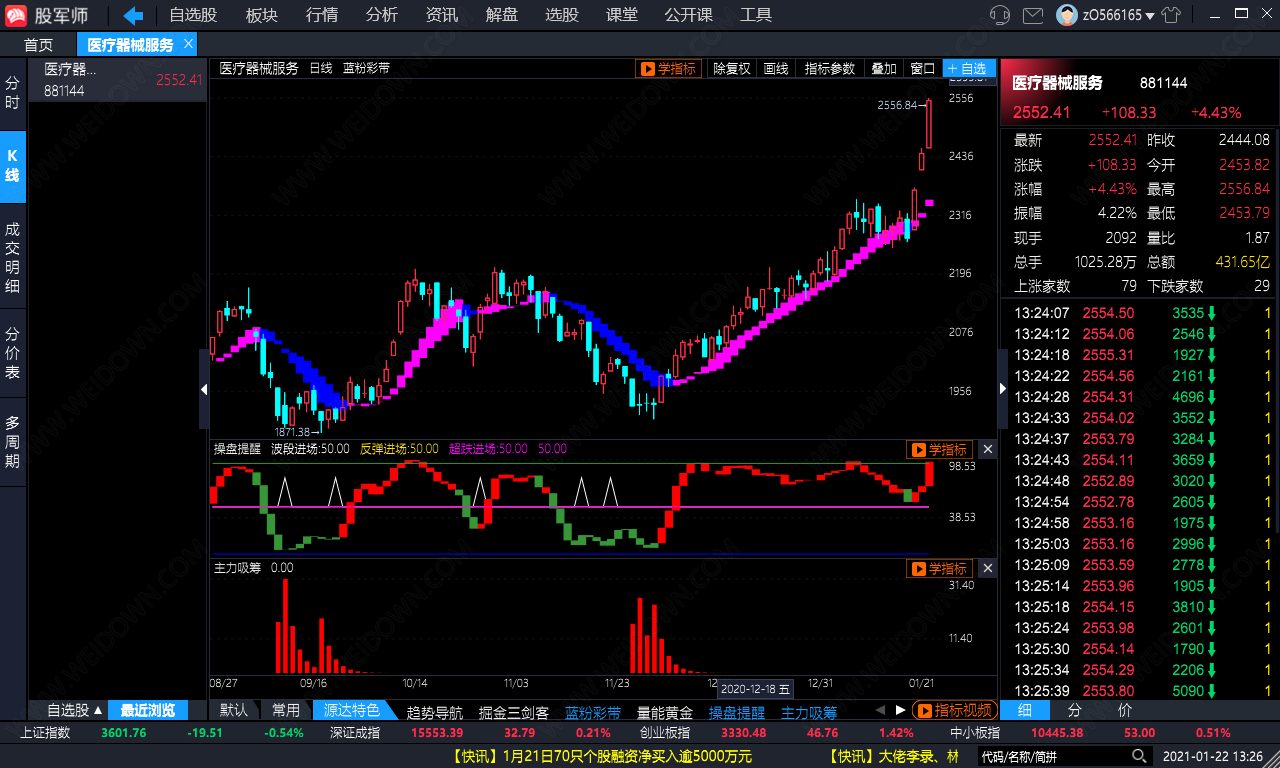Click the 13:24:07 trade row

1140,313
